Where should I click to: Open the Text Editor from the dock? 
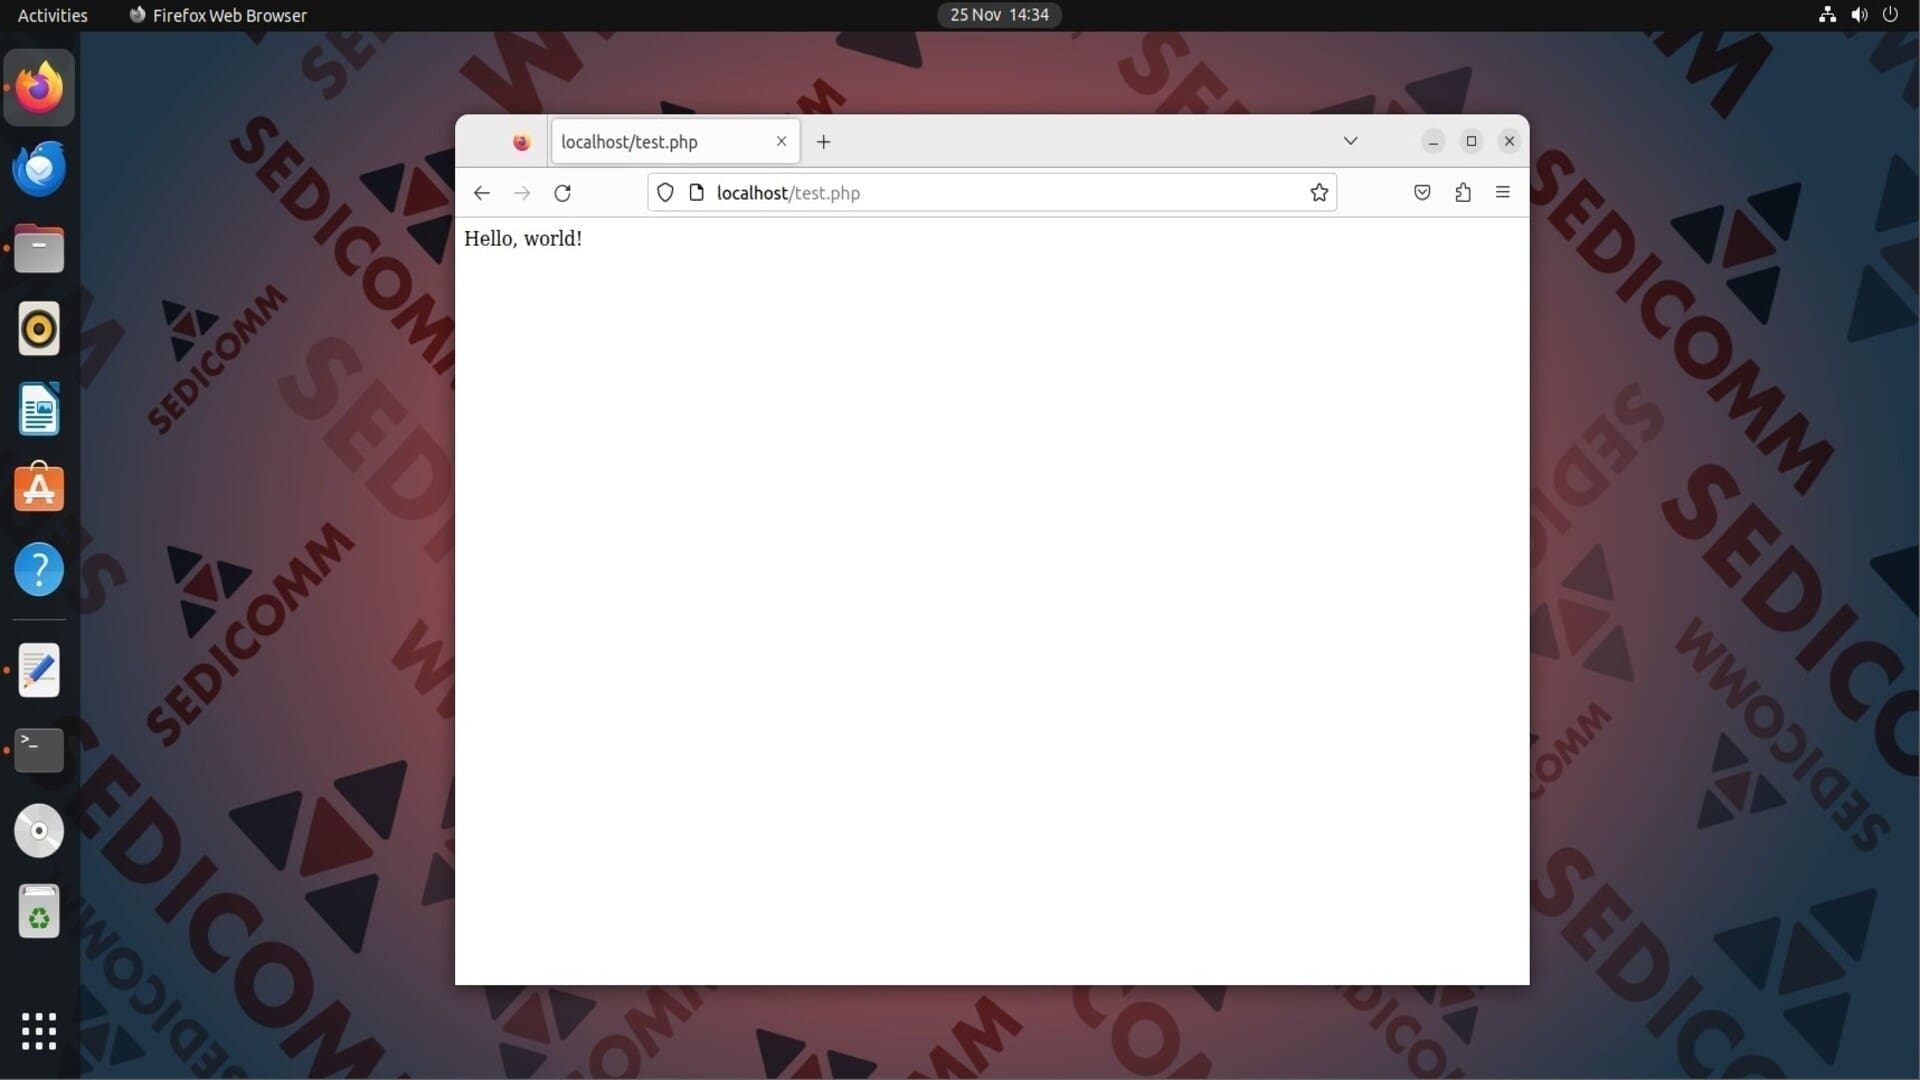(39, 670)
